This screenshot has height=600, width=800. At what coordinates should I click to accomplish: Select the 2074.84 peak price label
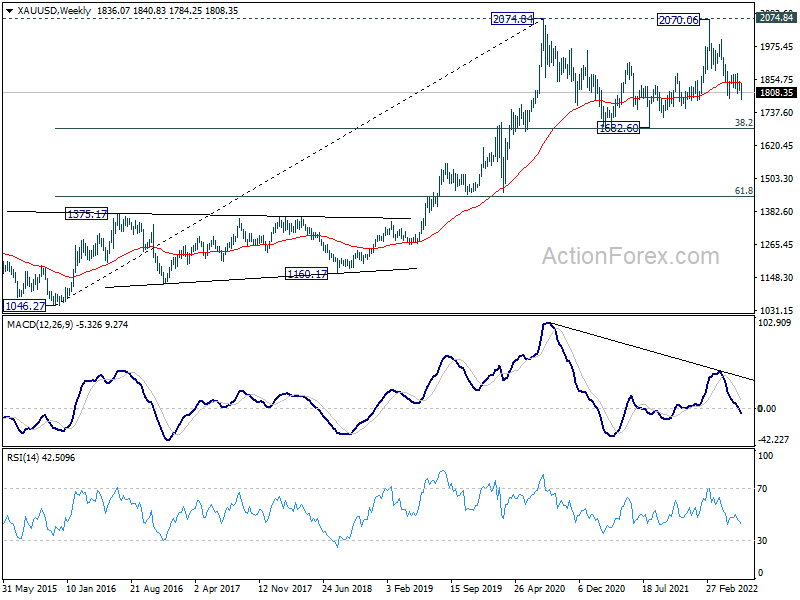(x=512, y=19)
